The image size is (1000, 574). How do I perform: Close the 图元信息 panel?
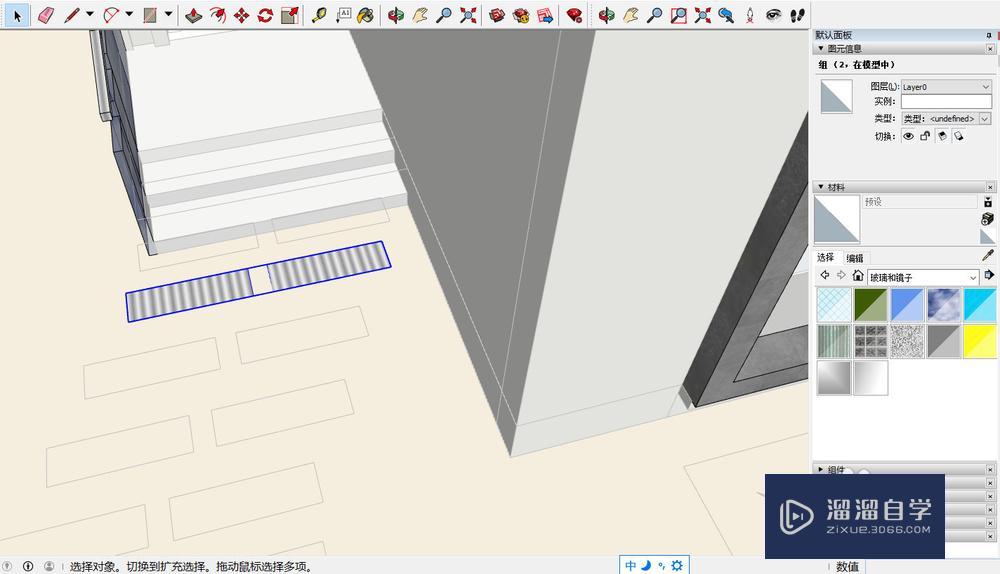point(990,48)
